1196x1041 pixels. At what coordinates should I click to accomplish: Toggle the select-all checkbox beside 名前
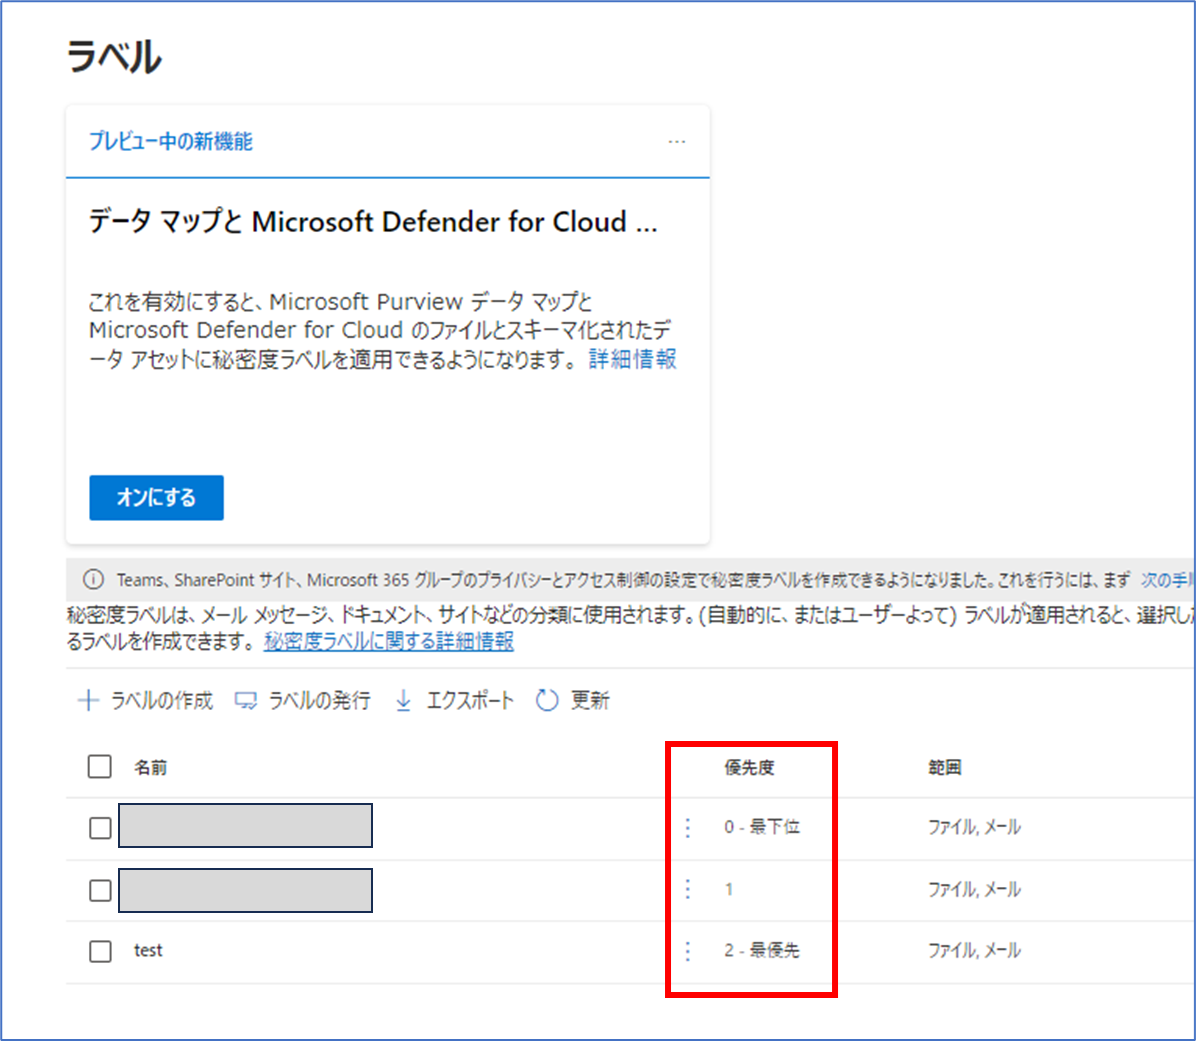tap(100, 766)
